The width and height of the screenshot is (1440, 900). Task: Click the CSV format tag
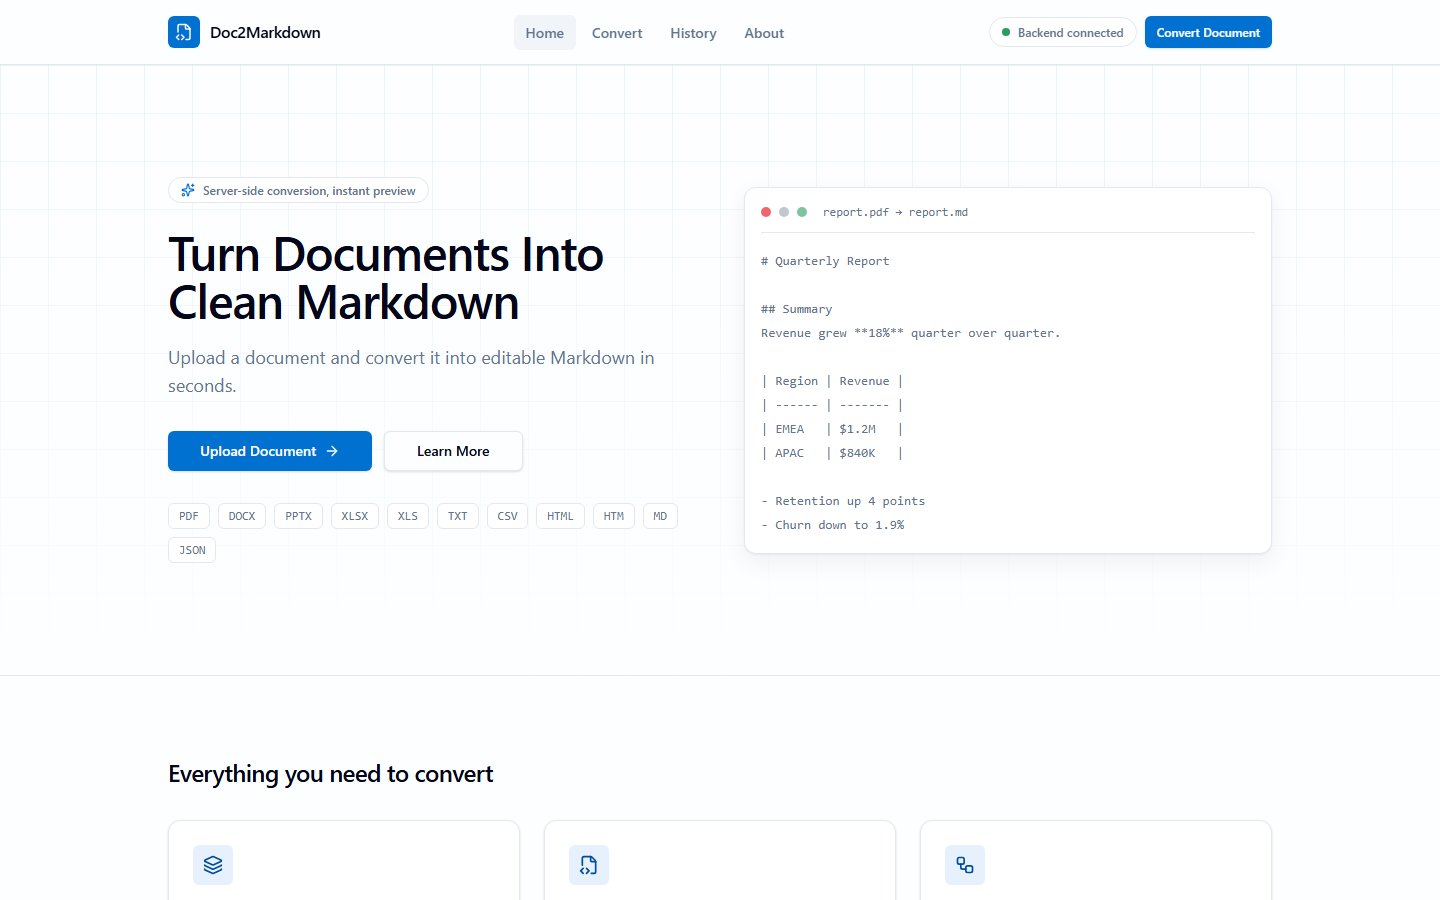tap(508, 516)
